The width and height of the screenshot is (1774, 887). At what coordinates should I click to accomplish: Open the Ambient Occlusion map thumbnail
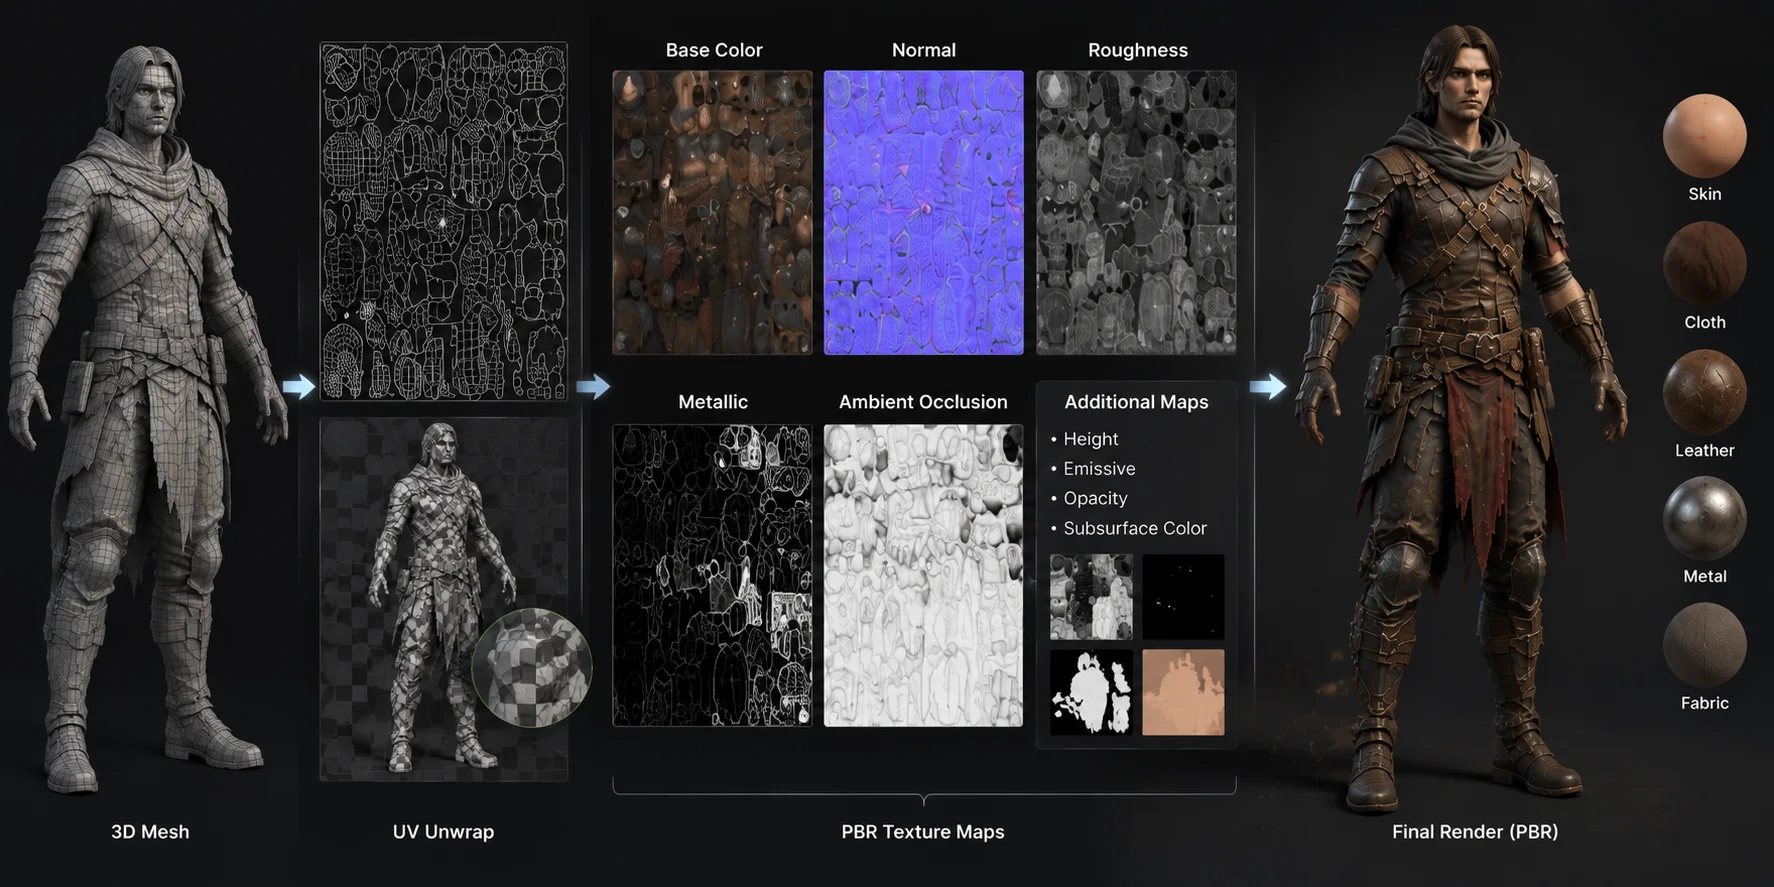tap(923, 575)
